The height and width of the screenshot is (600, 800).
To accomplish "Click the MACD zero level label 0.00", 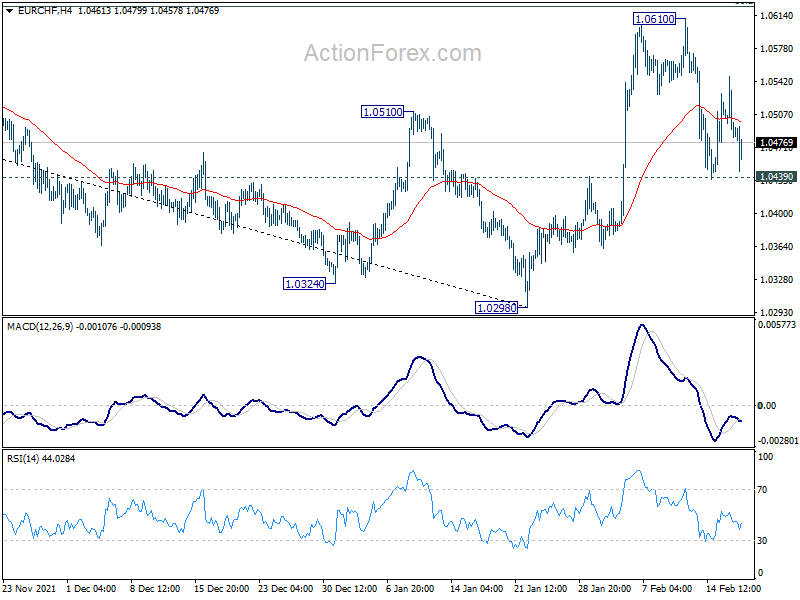I will tap(767, 406).
